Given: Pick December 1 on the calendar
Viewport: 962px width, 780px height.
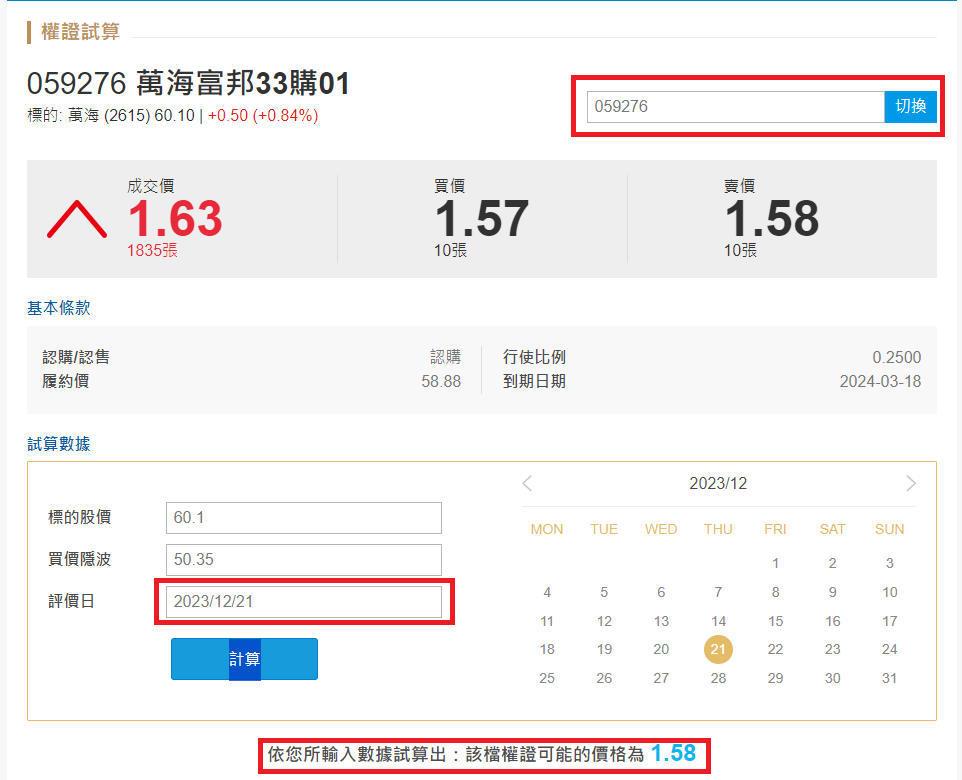Looking at the screenshot, I should click(775, 563).
